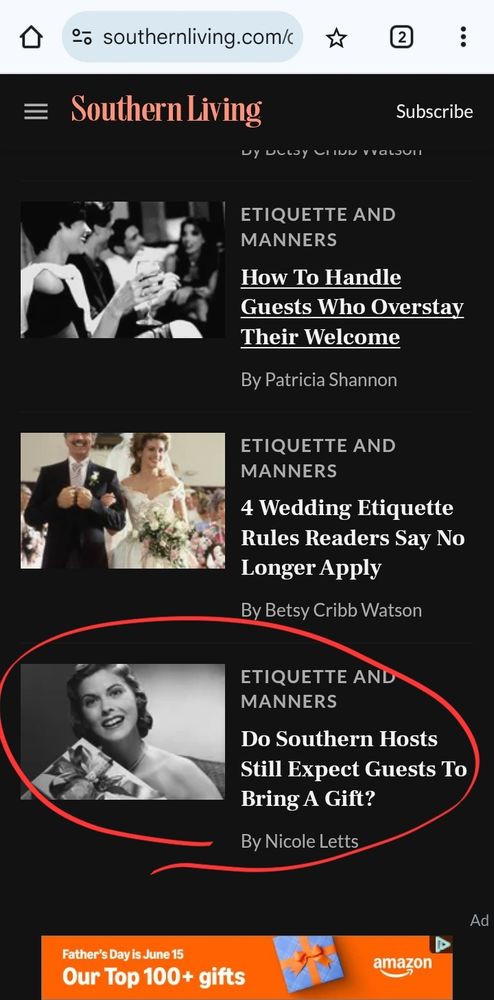Screen dimensions: 494x1000
Task: Open 'How To Handle Guests Who Overstay' article
Action: point(352,307)
